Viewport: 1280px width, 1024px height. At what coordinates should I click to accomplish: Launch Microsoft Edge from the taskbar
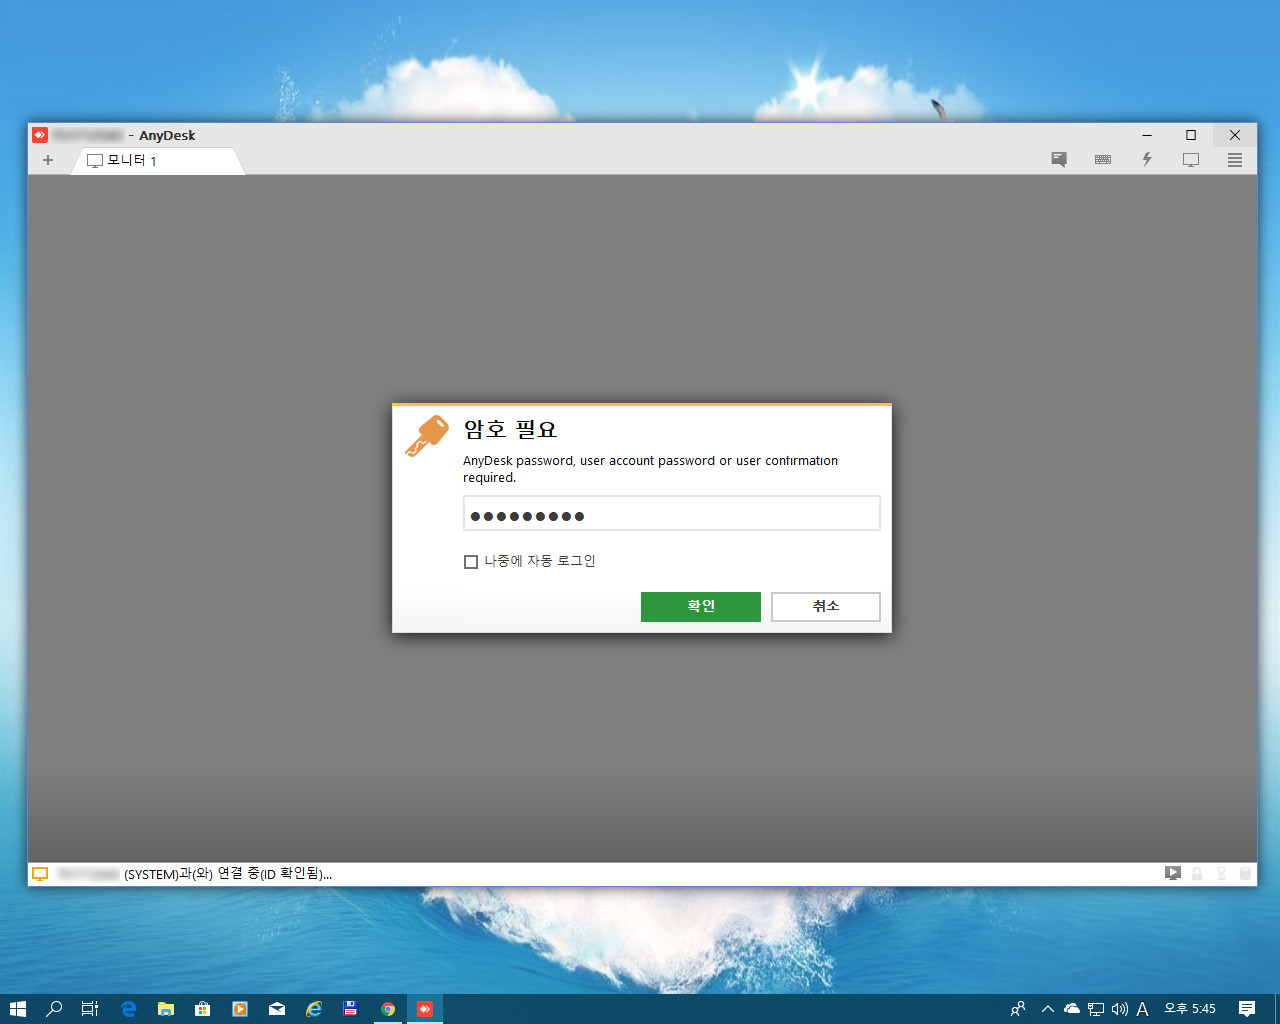(x=128, y=1009)
